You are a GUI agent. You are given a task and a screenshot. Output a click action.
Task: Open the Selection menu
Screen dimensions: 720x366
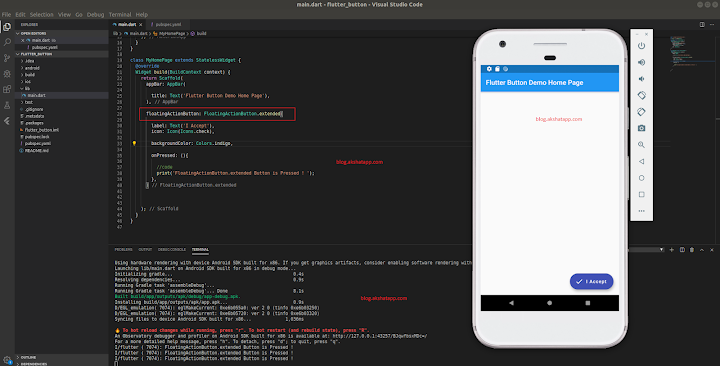(42, 15)
